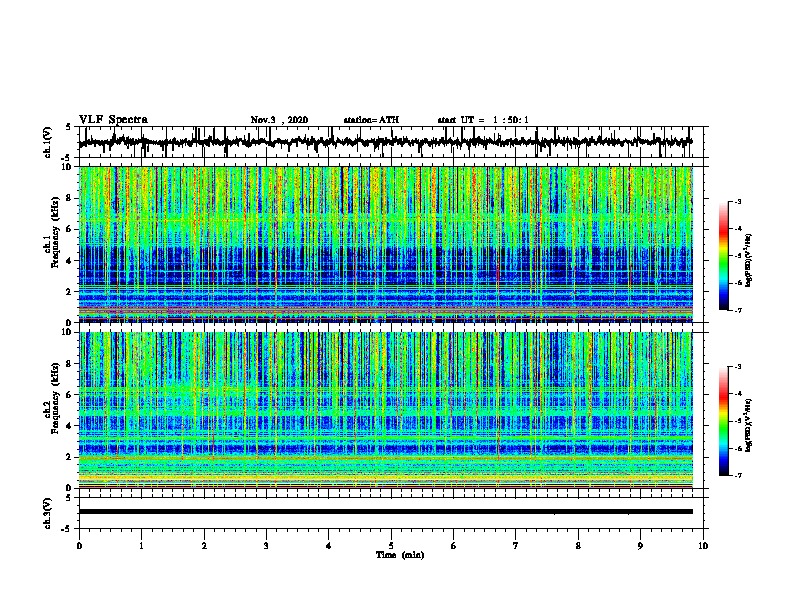
Task: Click the upper color scale bar for ch.1
Action: pyautogui.click(x=724, y=256)
